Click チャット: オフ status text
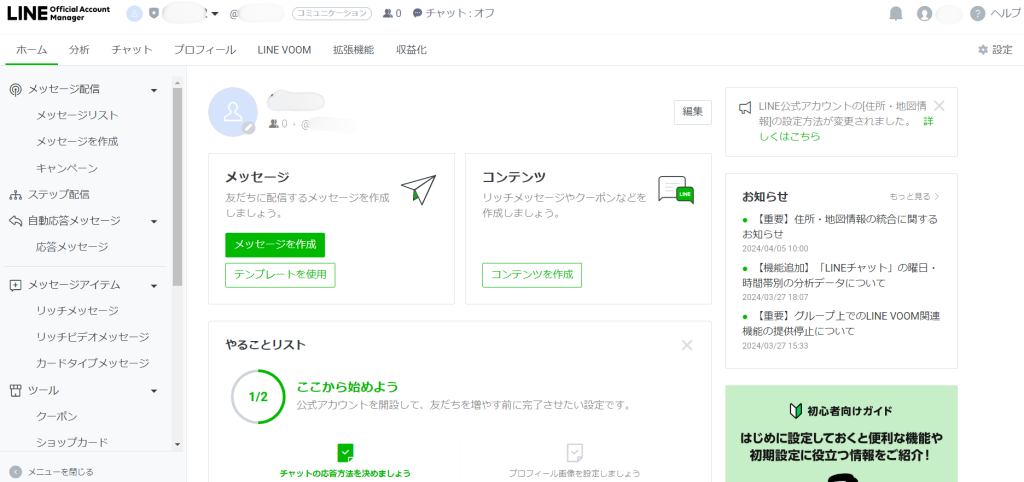1024x482 pixels. [460, 13]
